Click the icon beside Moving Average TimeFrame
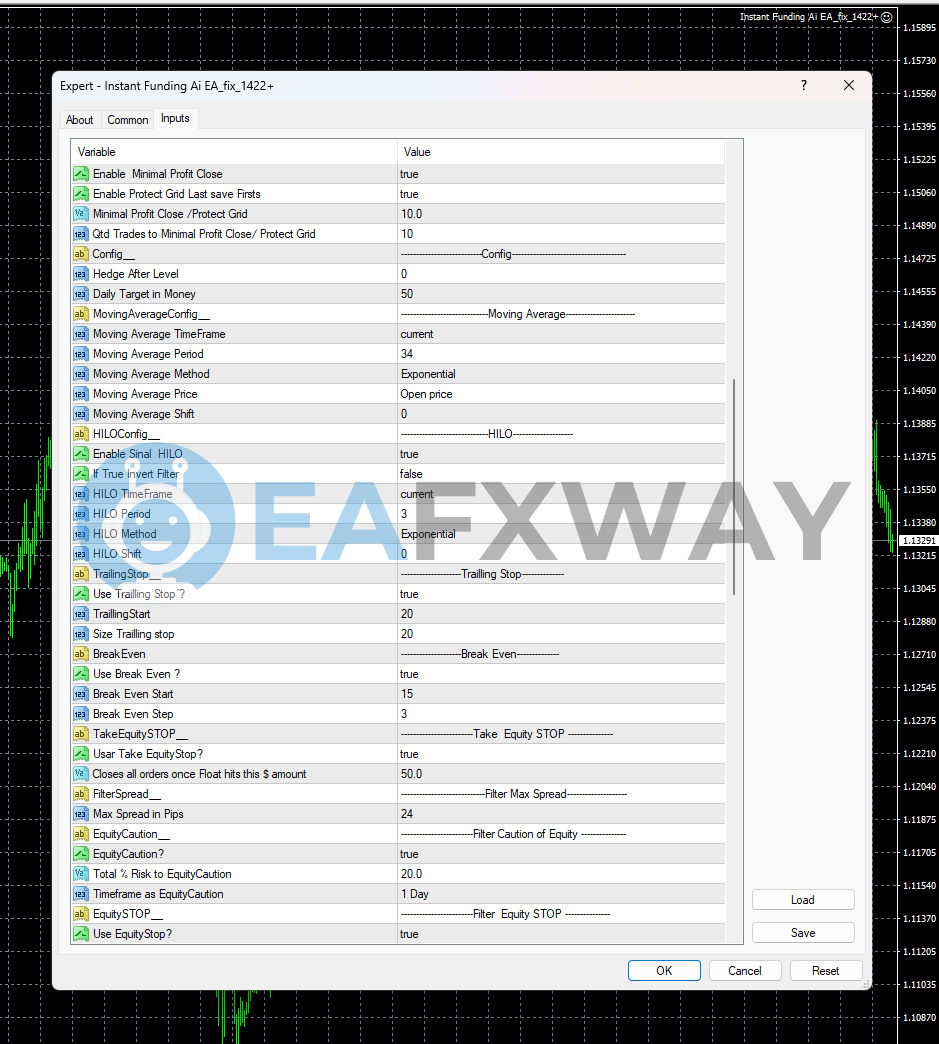 81,334
